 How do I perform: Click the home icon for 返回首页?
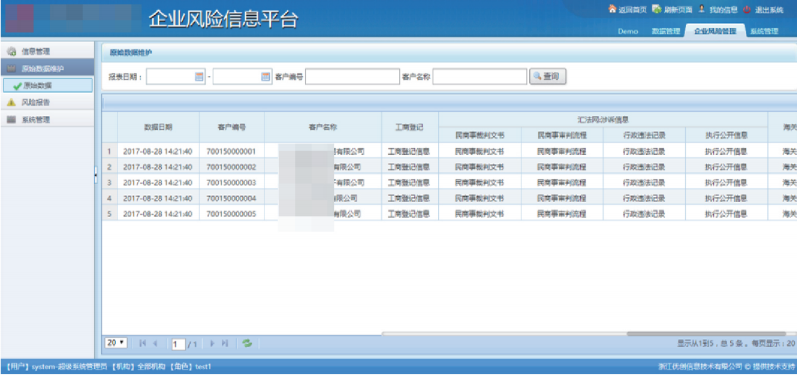click(612, 10)
